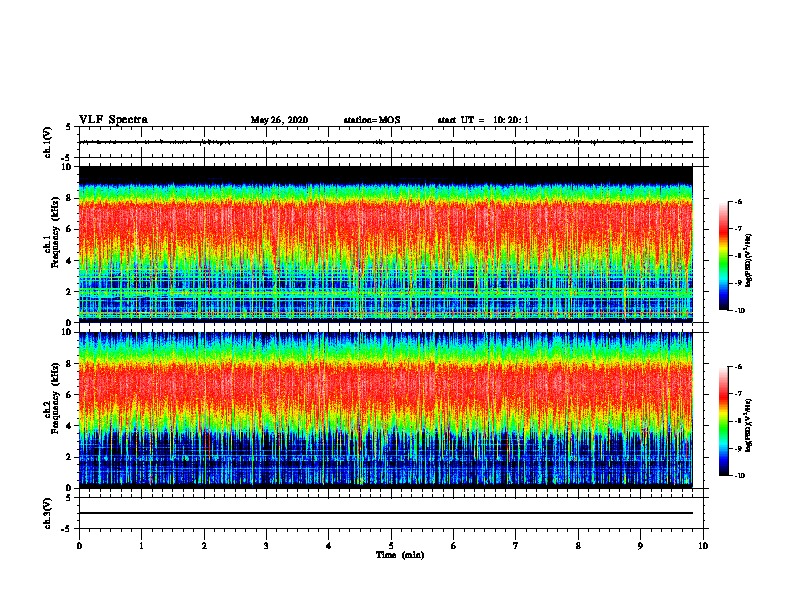Click ch.1 frequency tick label "6"
The height and width of the screenshot is (612, 792).
(69, 229)
